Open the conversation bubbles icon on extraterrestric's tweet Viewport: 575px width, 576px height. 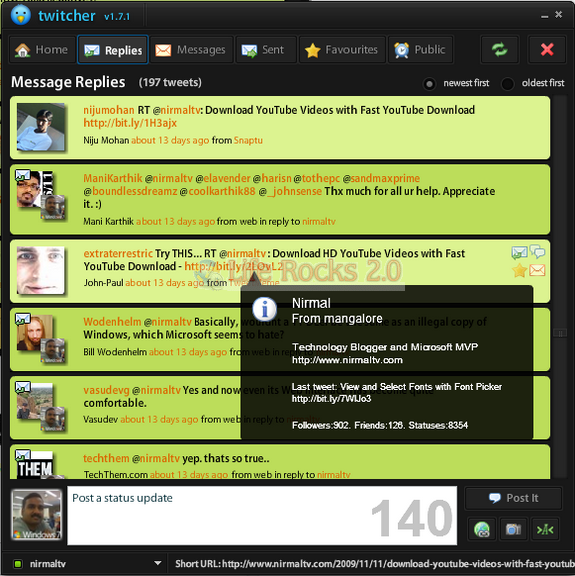[x=538, y=252]
